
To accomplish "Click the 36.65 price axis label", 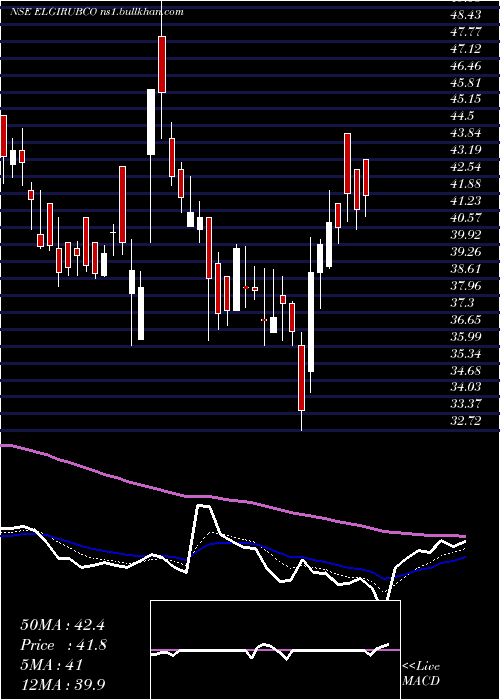I will (x=467, y=320).
